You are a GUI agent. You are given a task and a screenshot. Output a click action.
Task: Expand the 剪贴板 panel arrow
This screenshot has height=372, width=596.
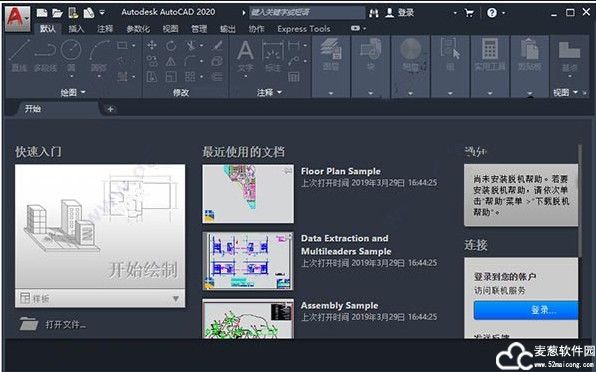coord(529,93)
